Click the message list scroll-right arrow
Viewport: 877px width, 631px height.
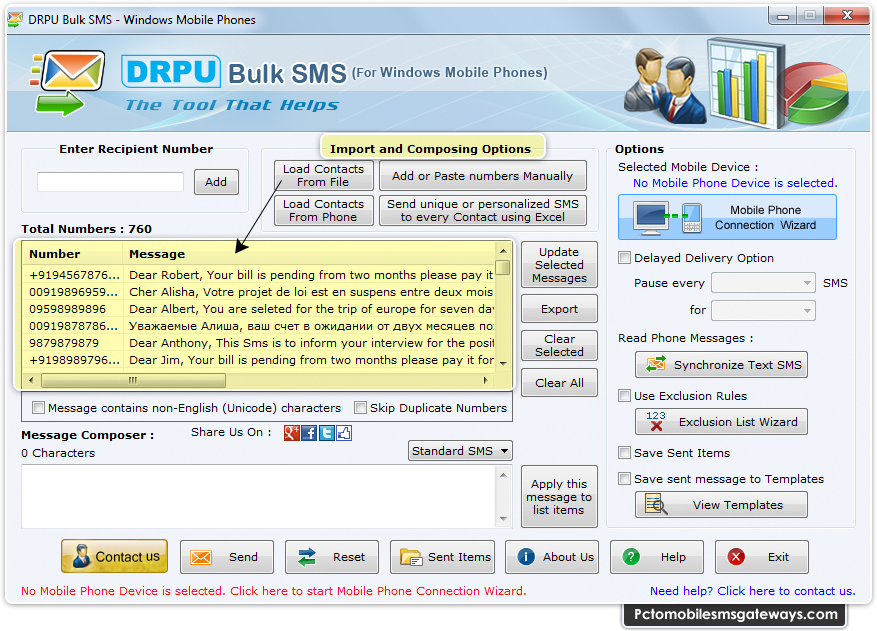485,380
